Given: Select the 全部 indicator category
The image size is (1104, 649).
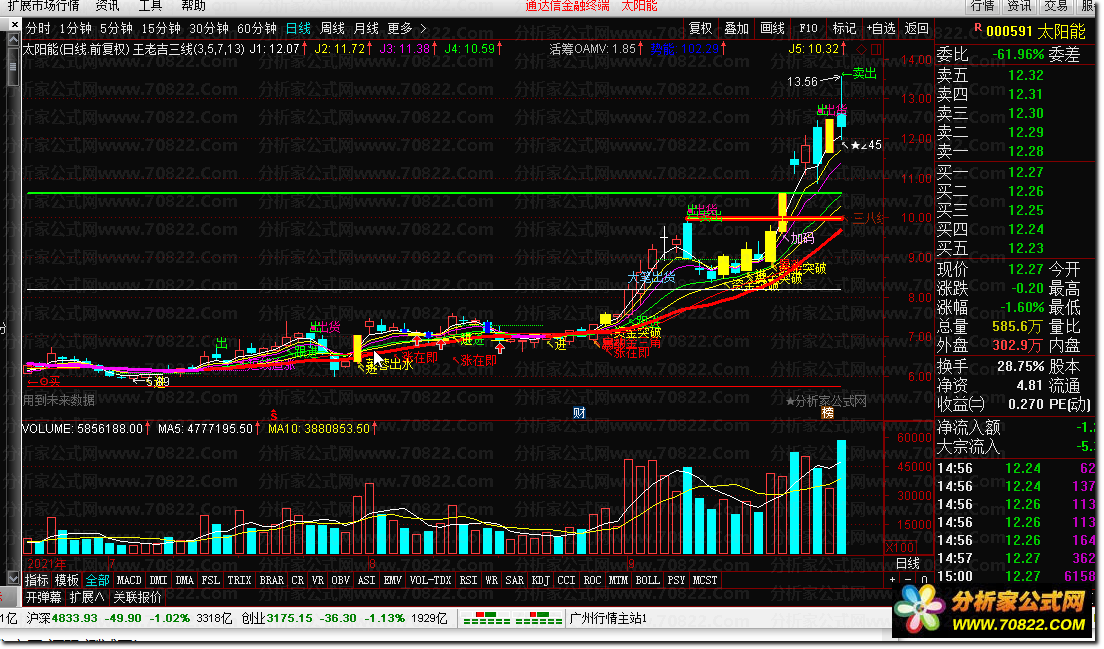Looking at the screenshot, I should [x=98, y=580].
